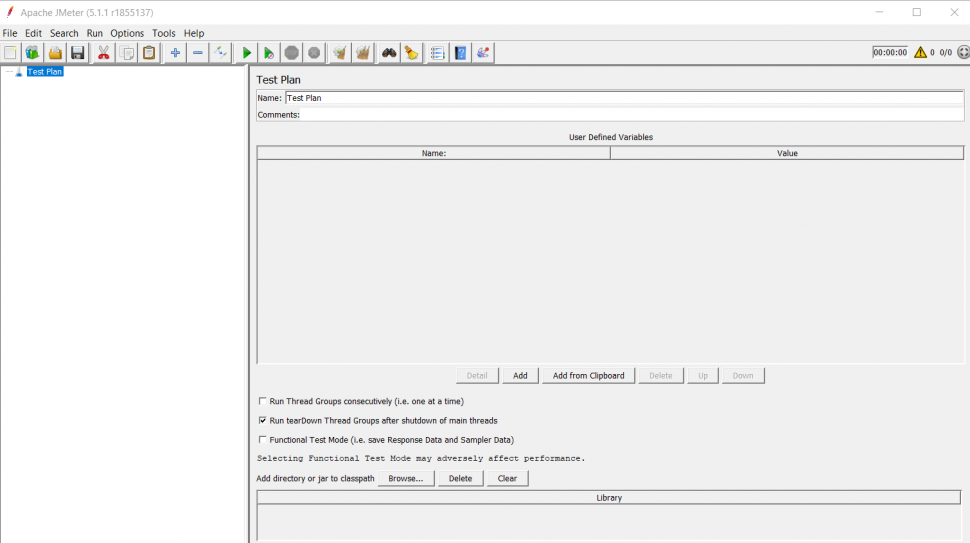Uncheck Run tearDown Thread Groups option
The image size is (970, 543).
(262, 420)
